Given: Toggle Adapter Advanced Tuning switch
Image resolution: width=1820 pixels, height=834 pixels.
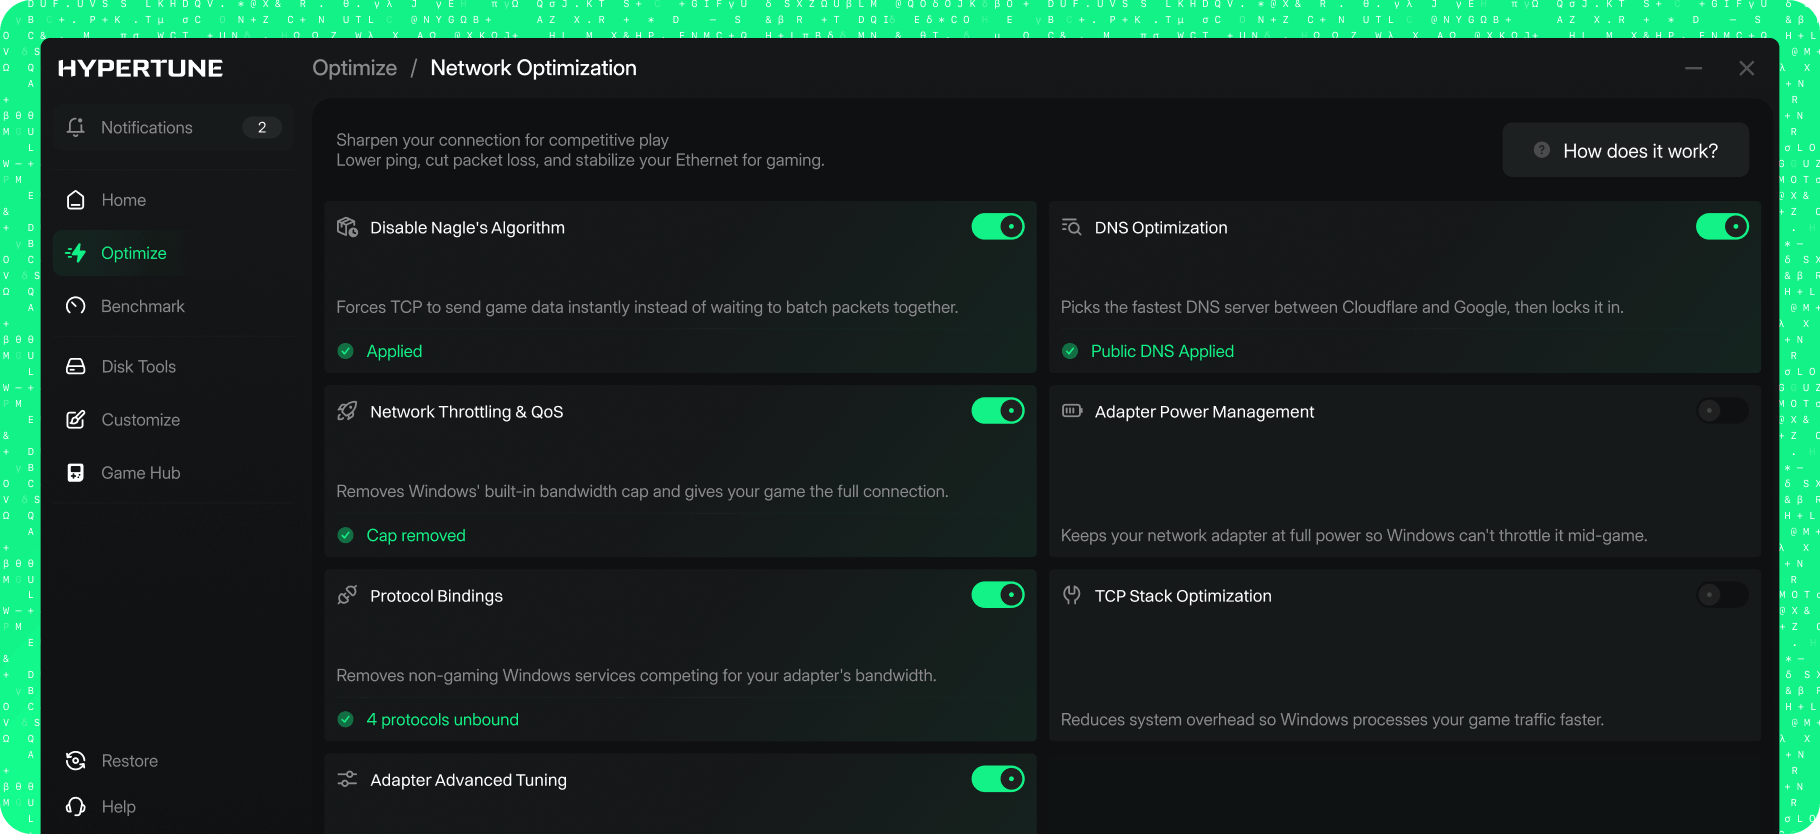Looking at the screenshot, I should (x=998, y=779).
